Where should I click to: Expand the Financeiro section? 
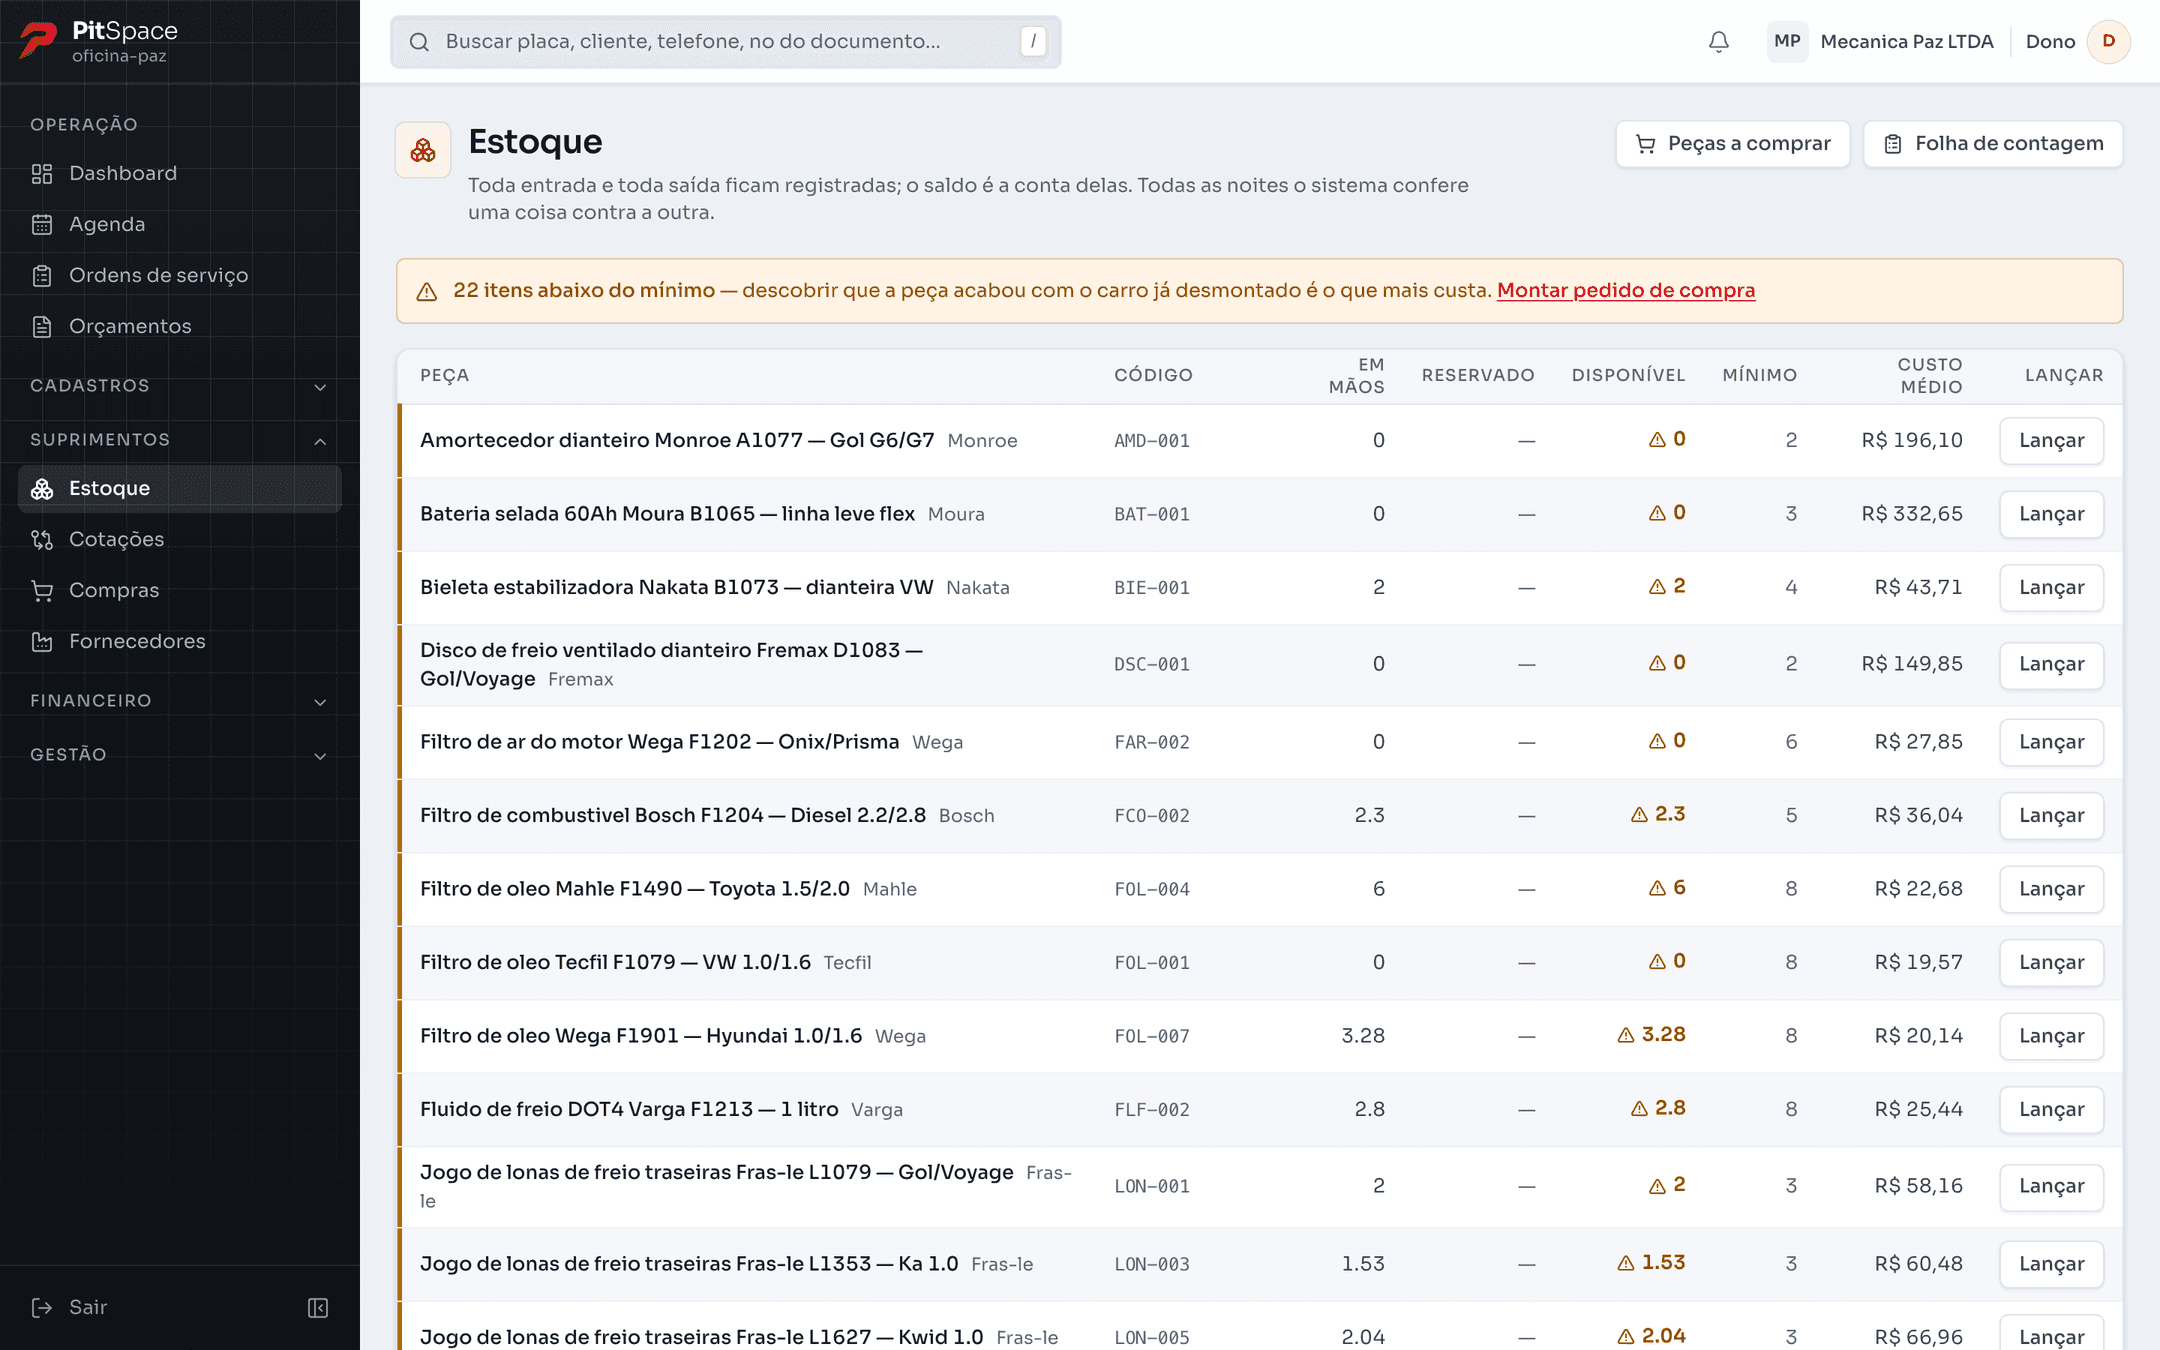coord(180,701)
